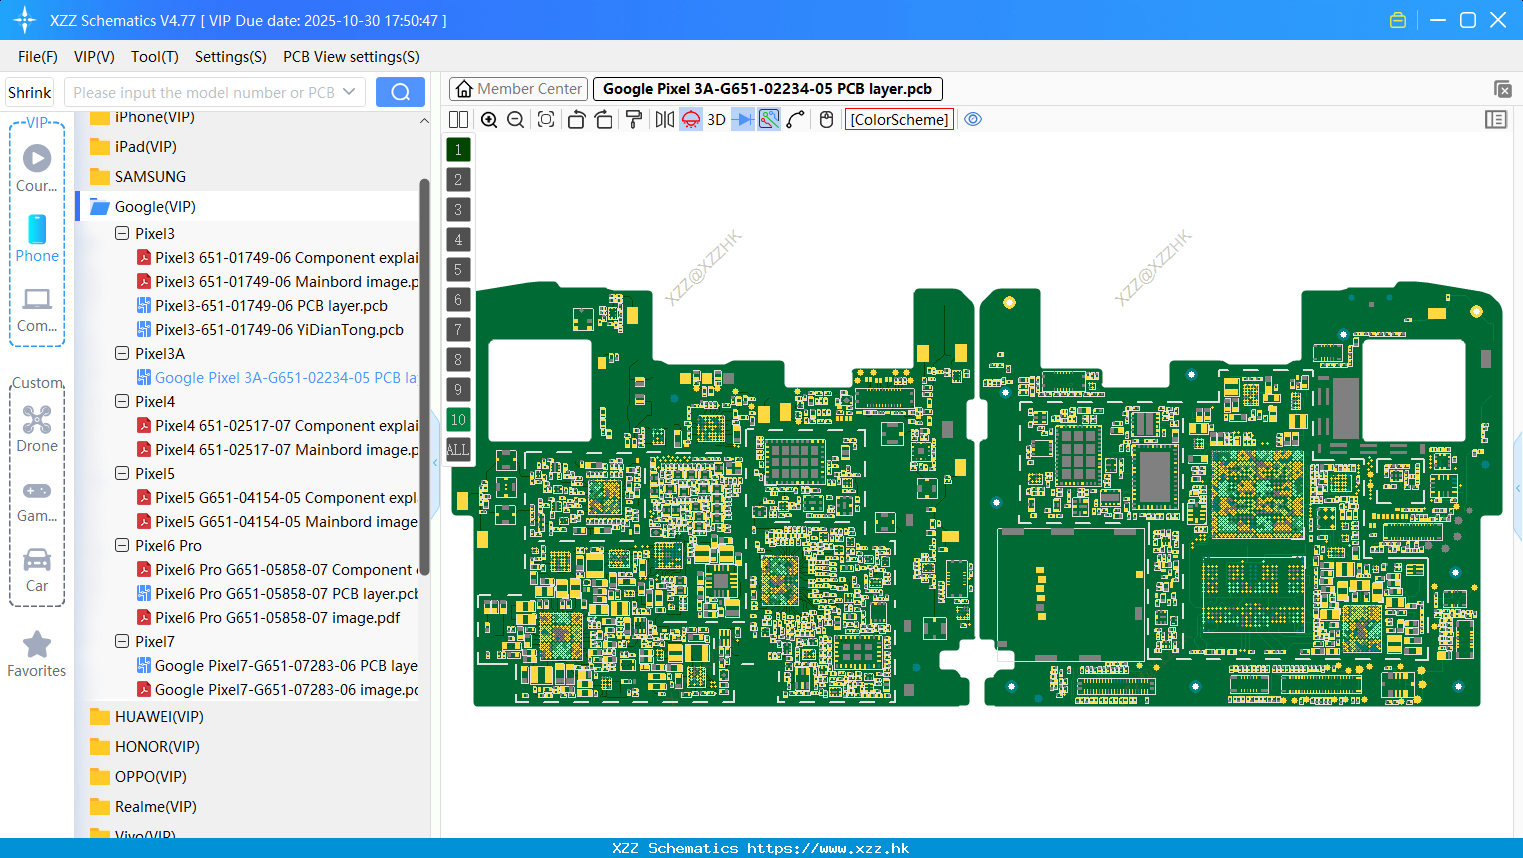The image size is (1523, 858).
Task: Collapse the Pixel6 Pro tree node
Action: pos(122,545)
